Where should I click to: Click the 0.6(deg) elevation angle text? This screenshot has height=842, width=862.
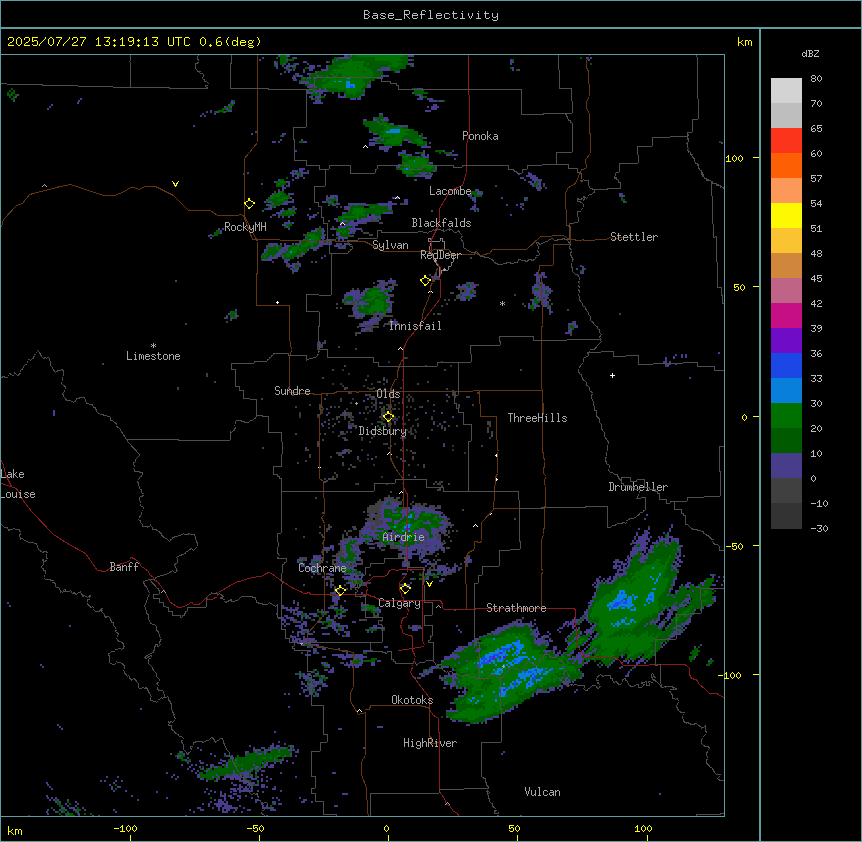pos(230,42)
